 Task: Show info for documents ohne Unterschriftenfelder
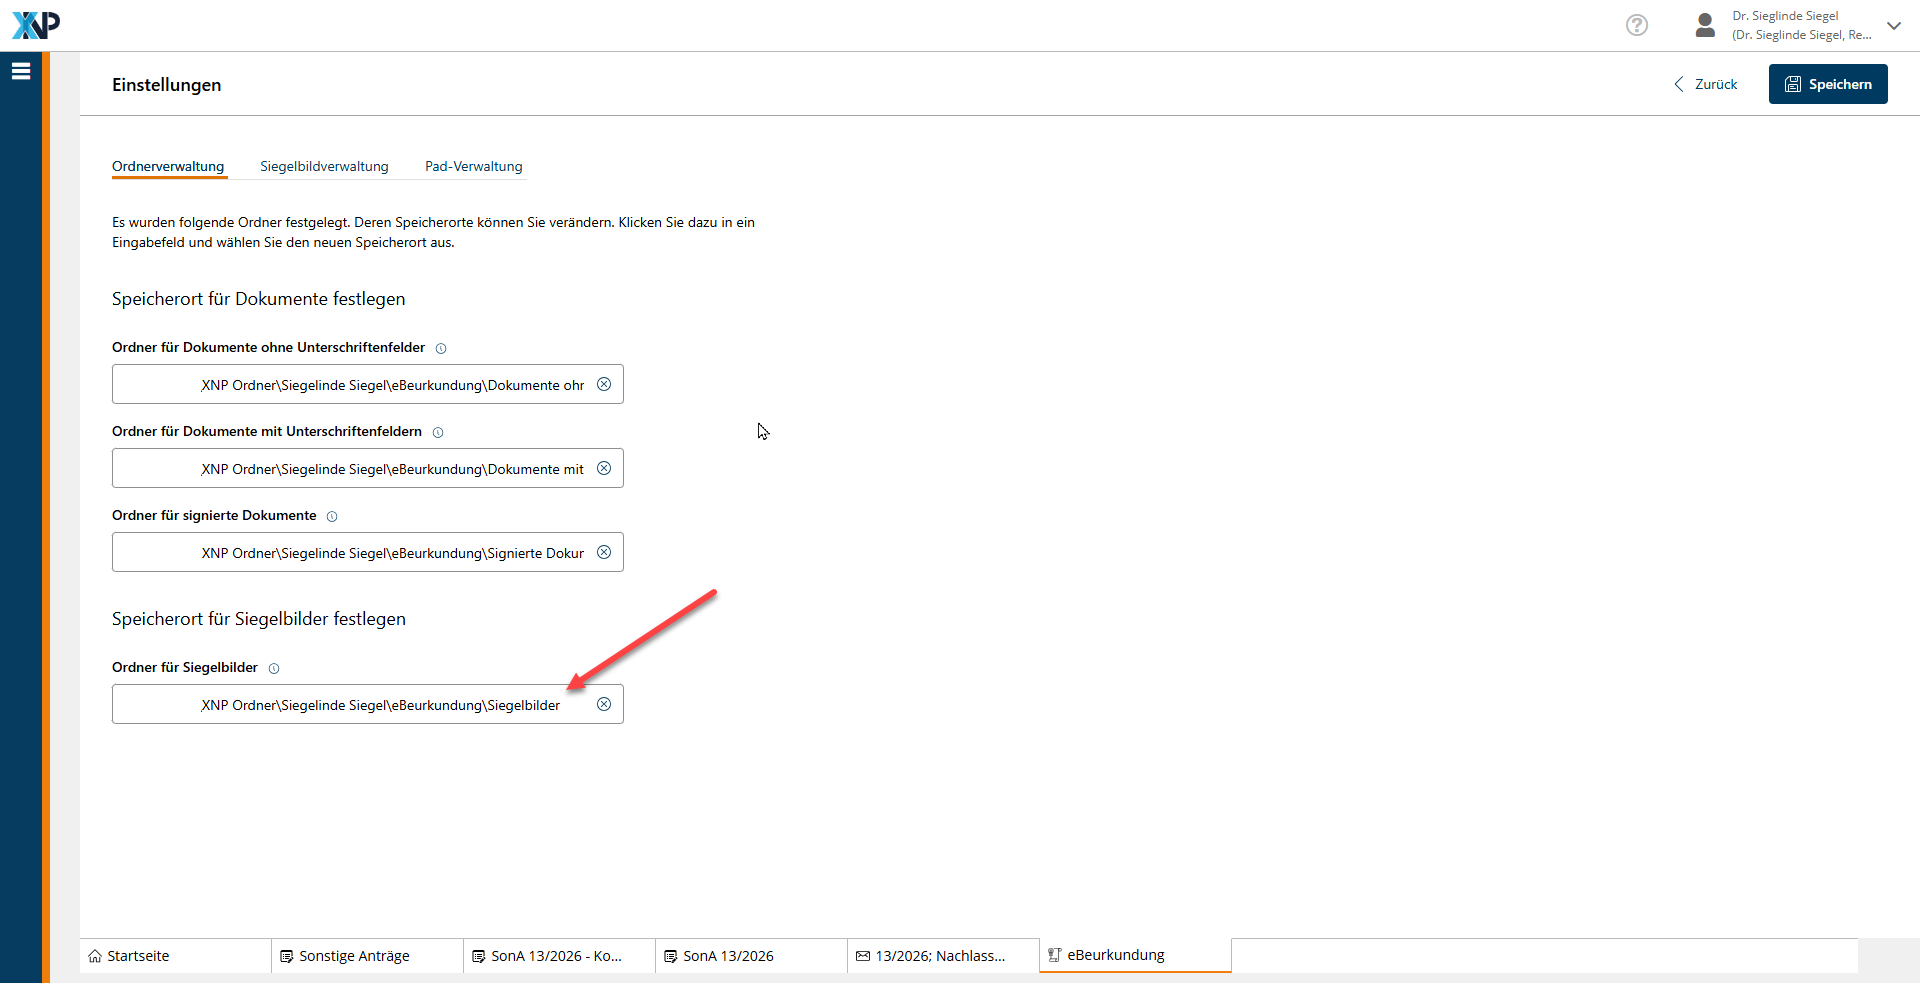click(441, 348)
